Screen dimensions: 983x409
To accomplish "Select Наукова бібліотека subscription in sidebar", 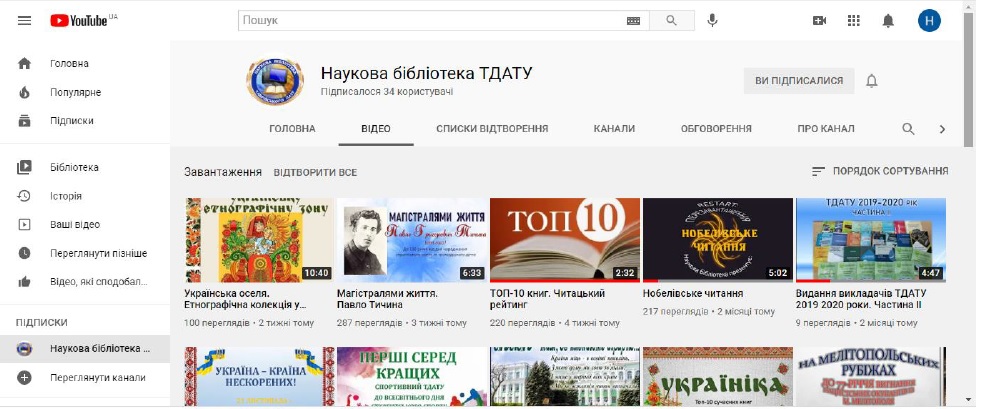I will (85, 349).
